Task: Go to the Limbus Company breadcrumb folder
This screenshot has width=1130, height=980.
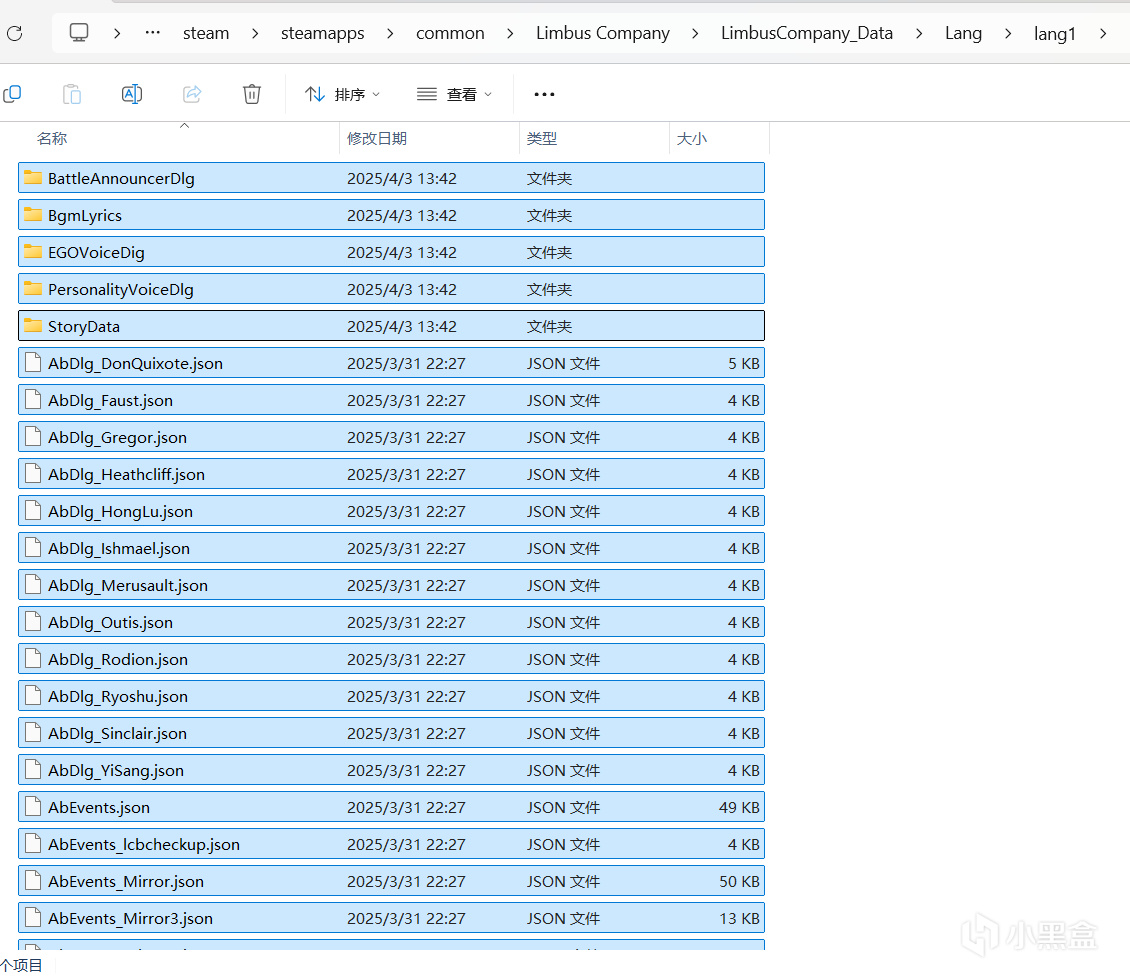Action: coord(603,33)
